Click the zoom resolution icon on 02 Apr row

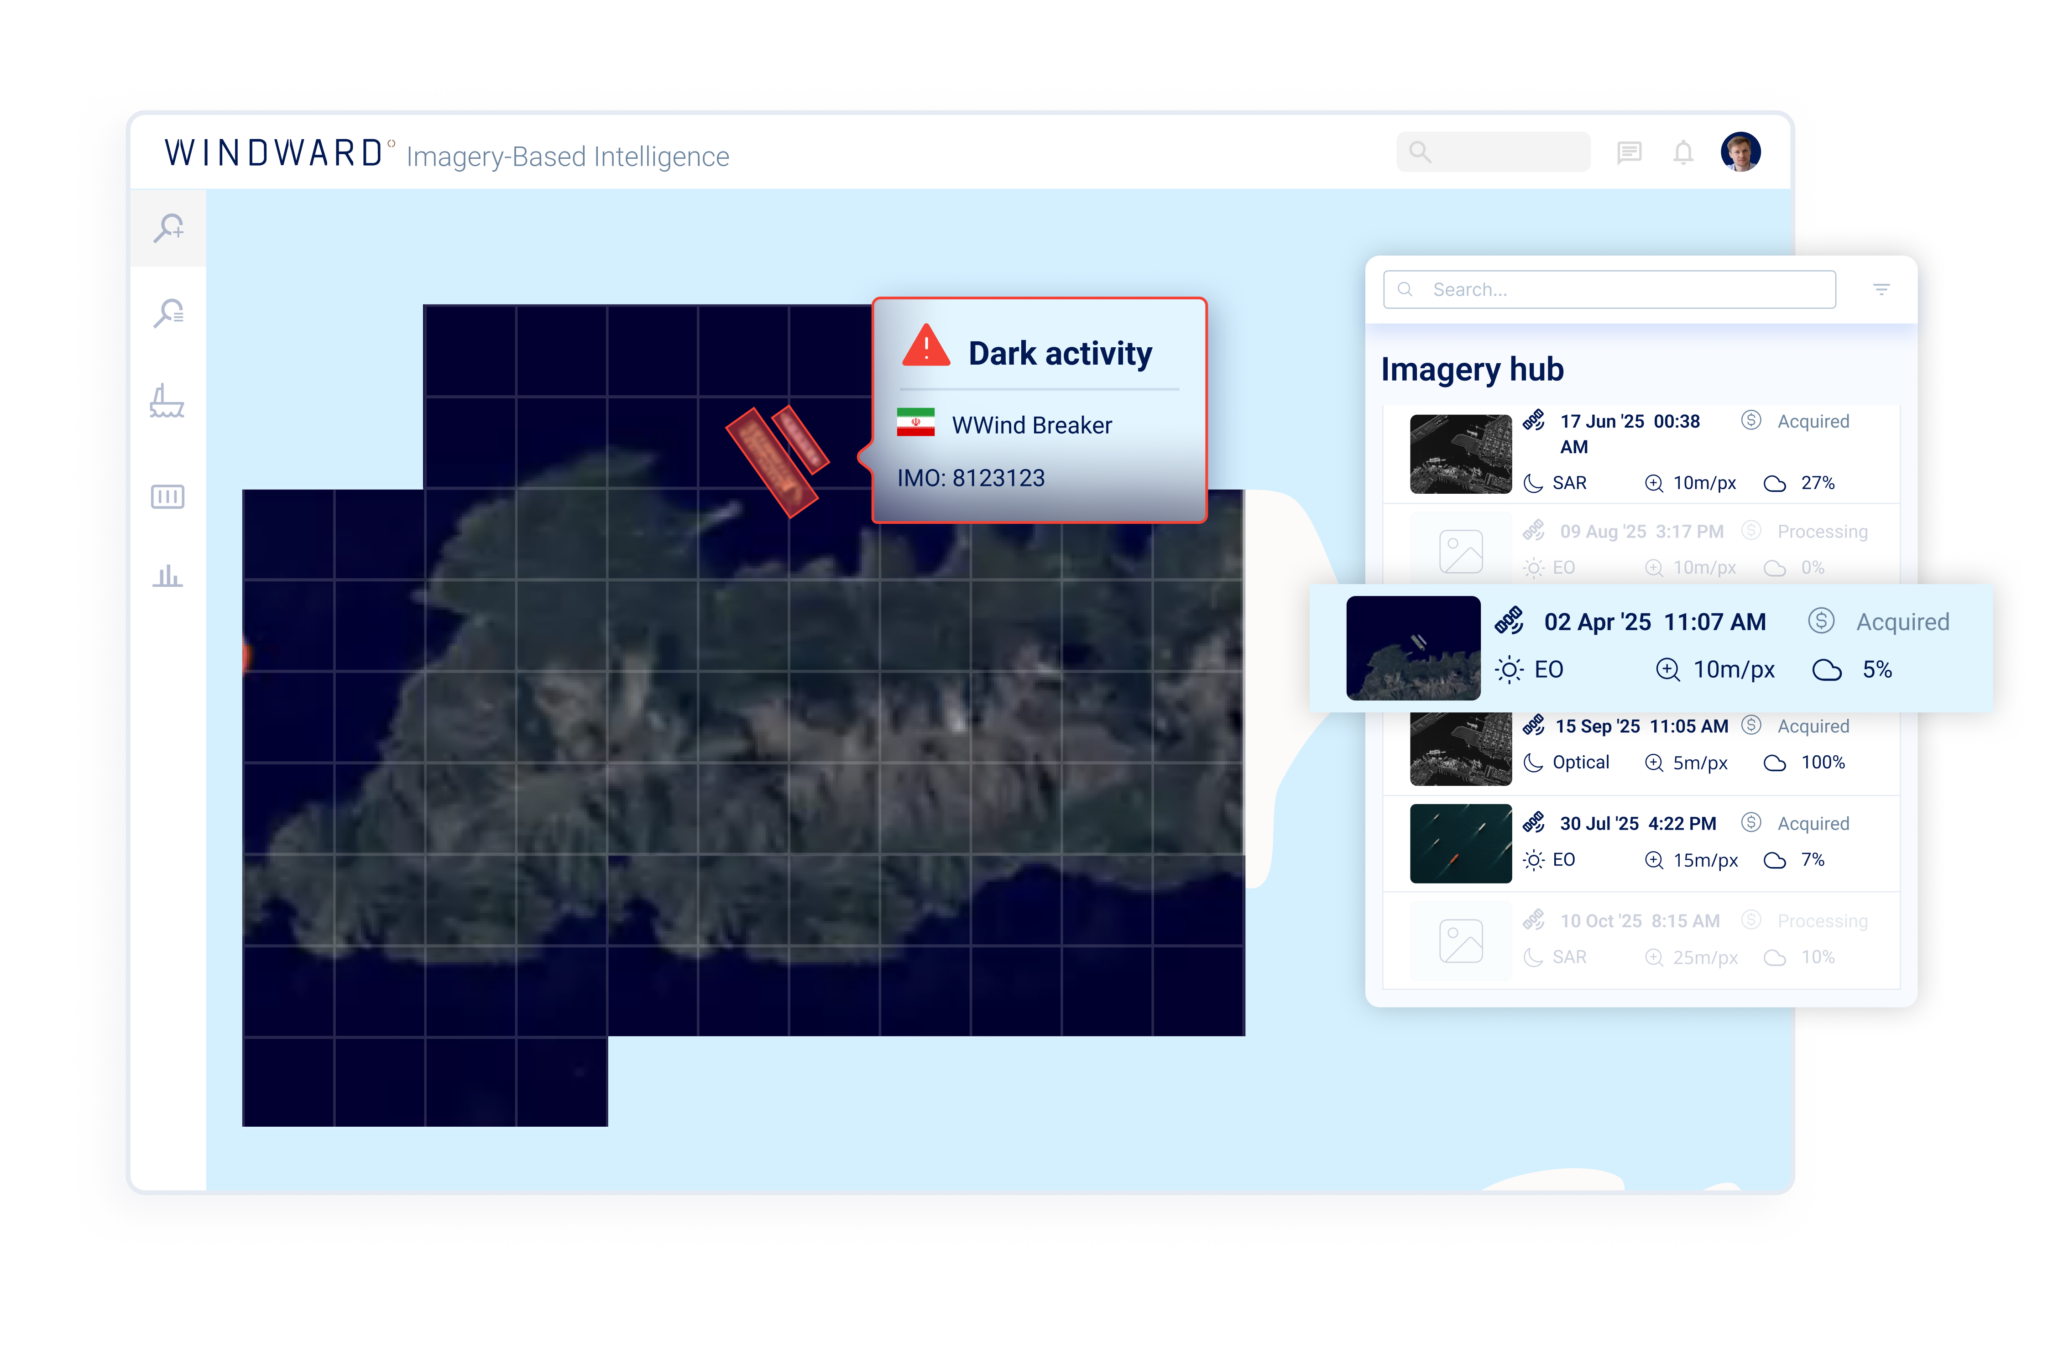[1667, 669]
